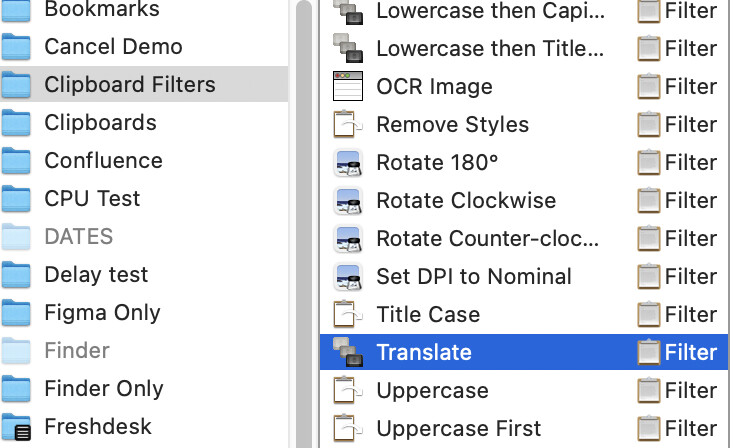Click the Rotate 180° image icon

coord(348,162)
